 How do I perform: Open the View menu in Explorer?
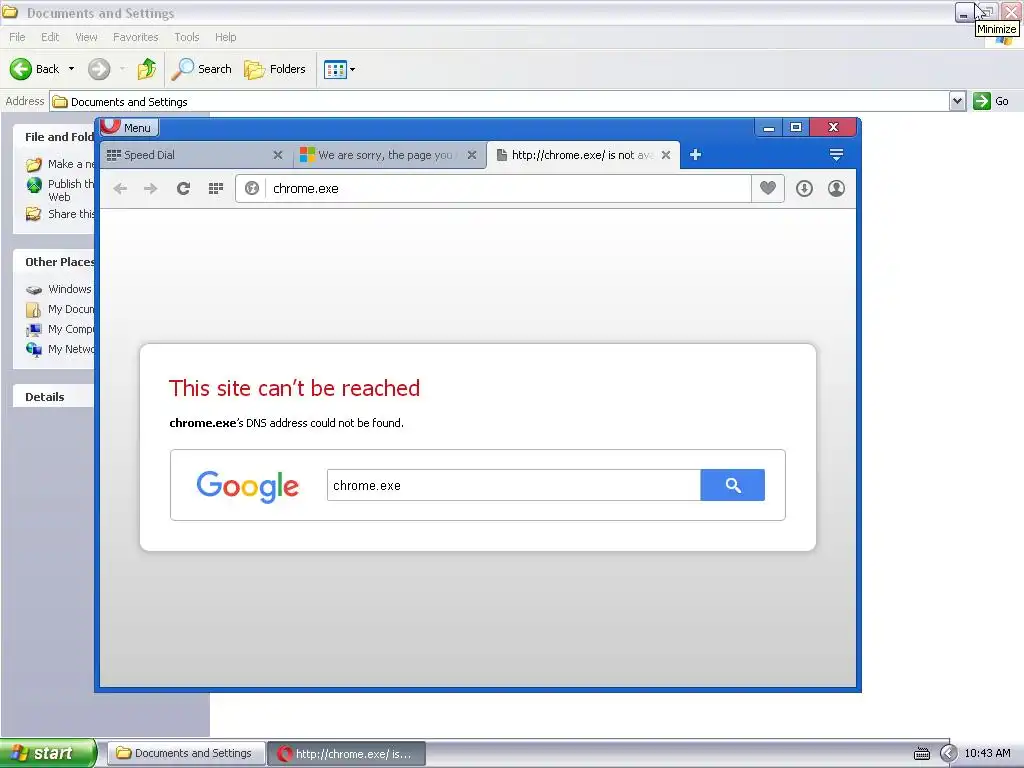86,37
